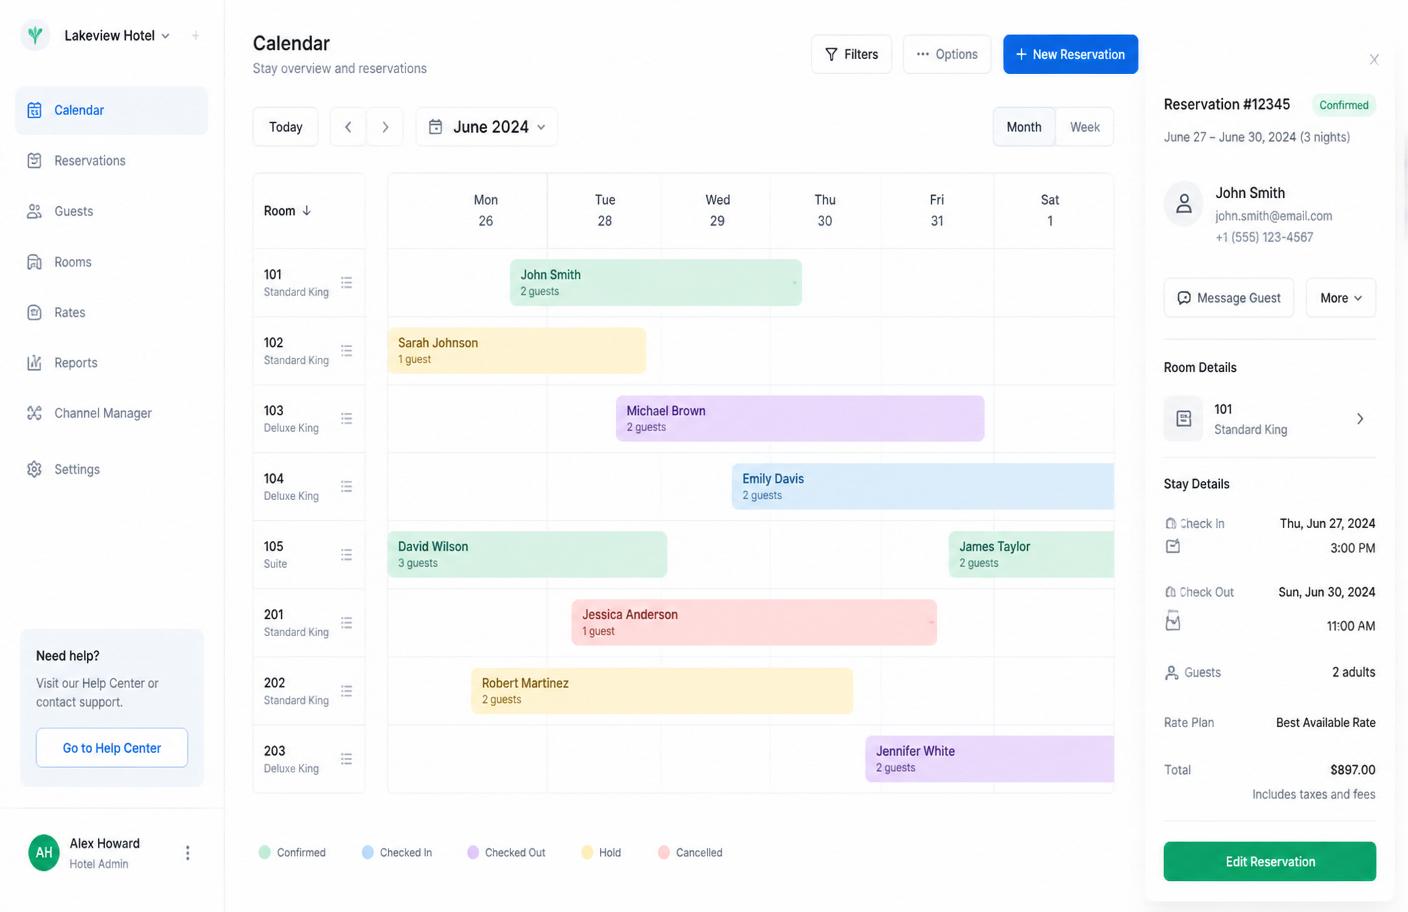Open the Guests page
Viewport: 1408px width, 912px height.
tap(111, 211)
